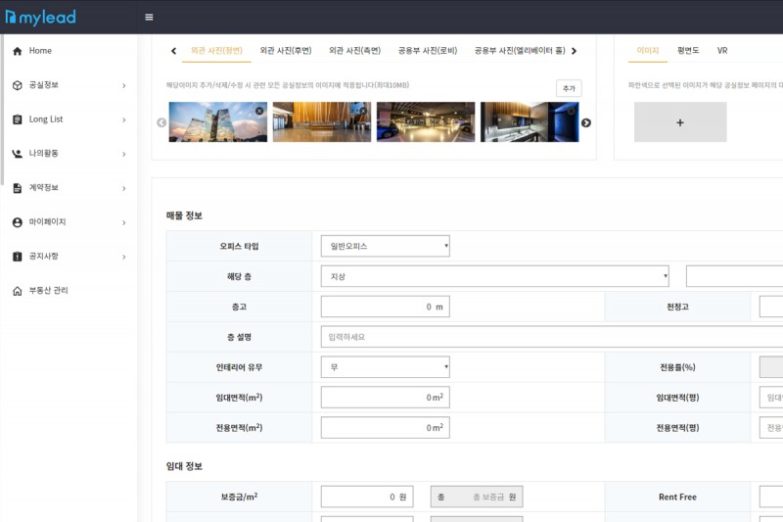The width and height of the screenshot is (783, 522).
Task: Click the plus box to add image
Action: coord(680,122)
